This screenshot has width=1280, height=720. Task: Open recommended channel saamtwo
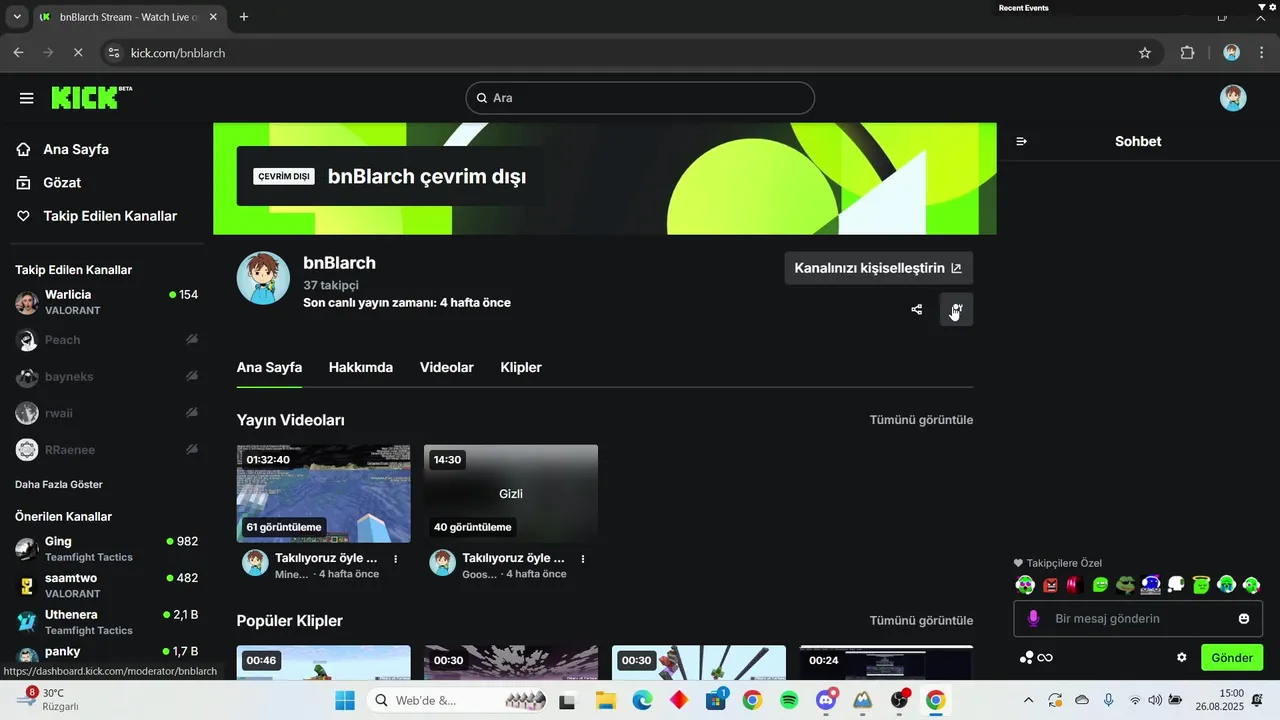[106, 585]
